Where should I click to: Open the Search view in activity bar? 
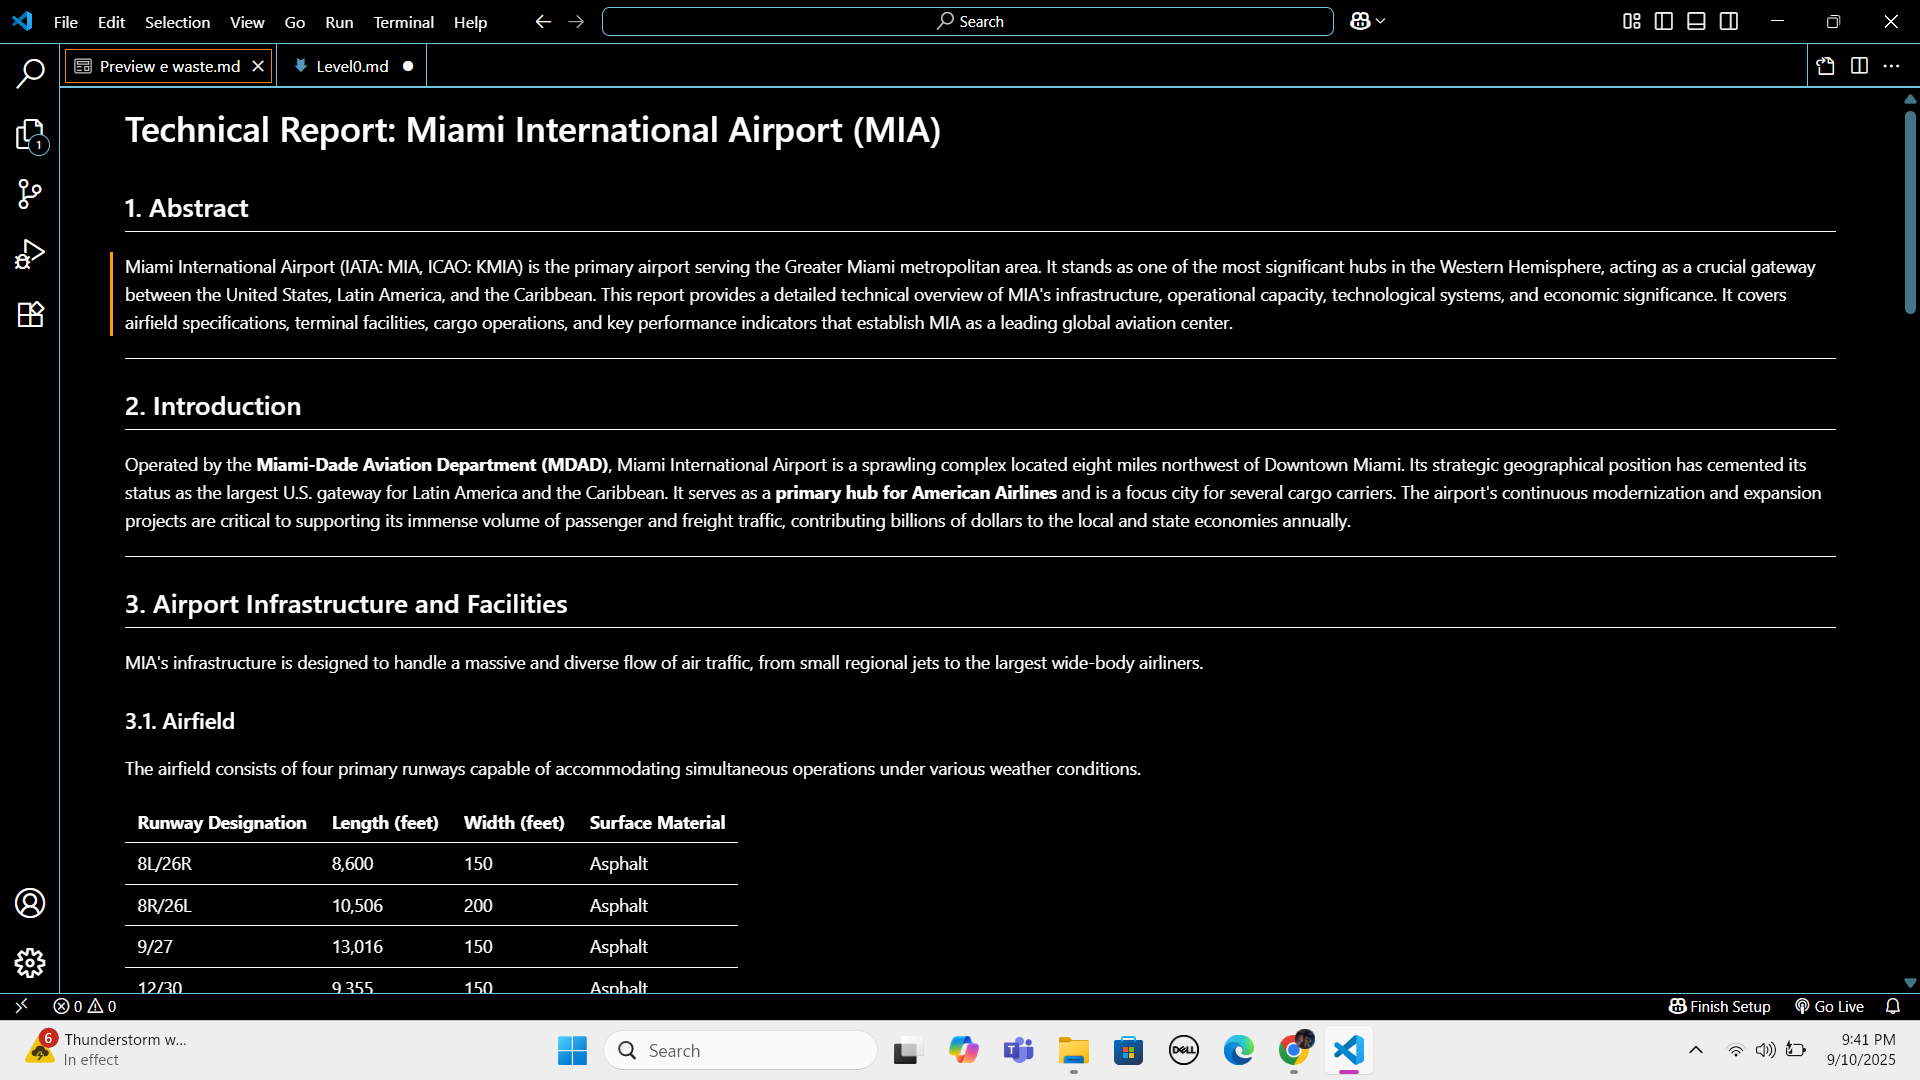point(30,73)
